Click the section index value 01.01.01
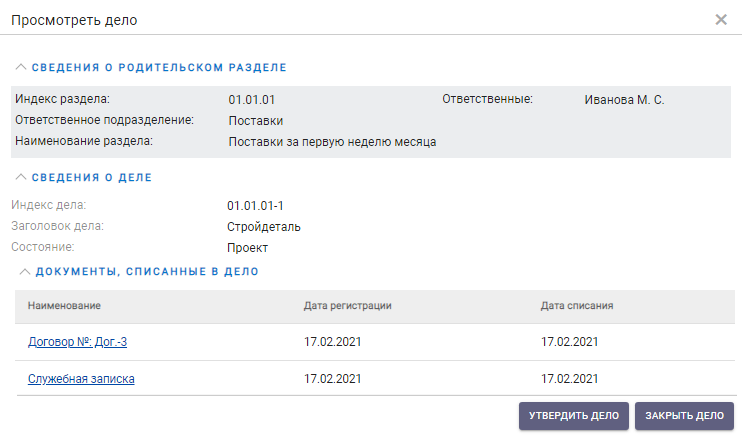745x440 pixels. (251, 100)
